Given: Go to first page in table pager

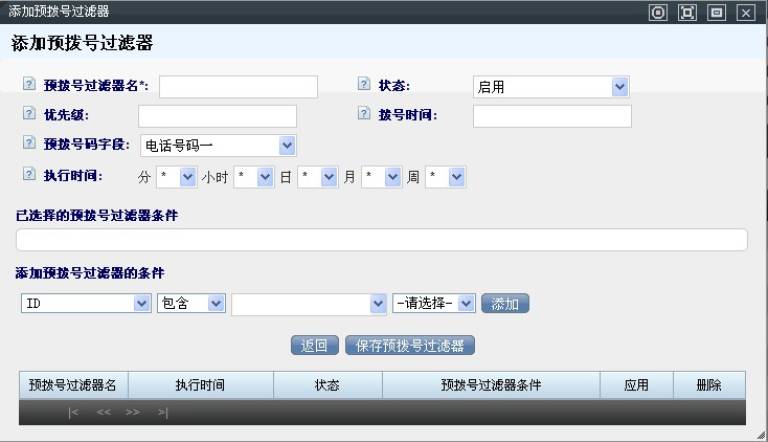Looking at the screenshot, I should pyautogui.click(x=73, y=412).
